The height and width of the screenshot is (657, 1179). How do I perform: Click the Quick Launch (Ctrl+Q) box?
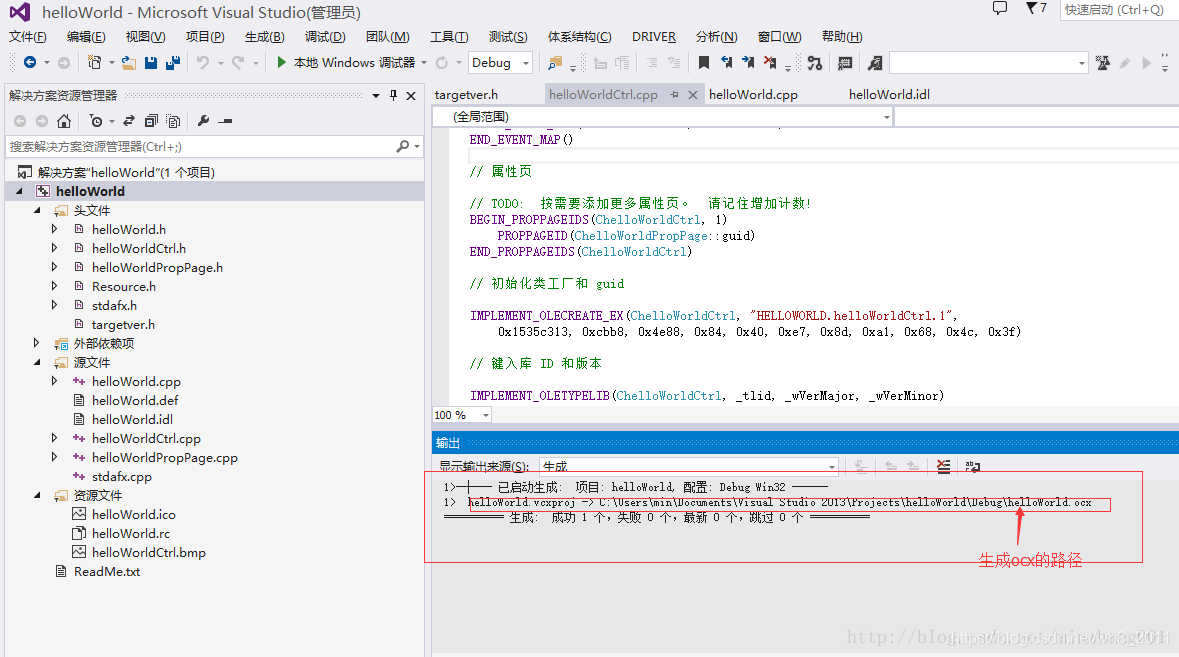[x=1118, y=9]
